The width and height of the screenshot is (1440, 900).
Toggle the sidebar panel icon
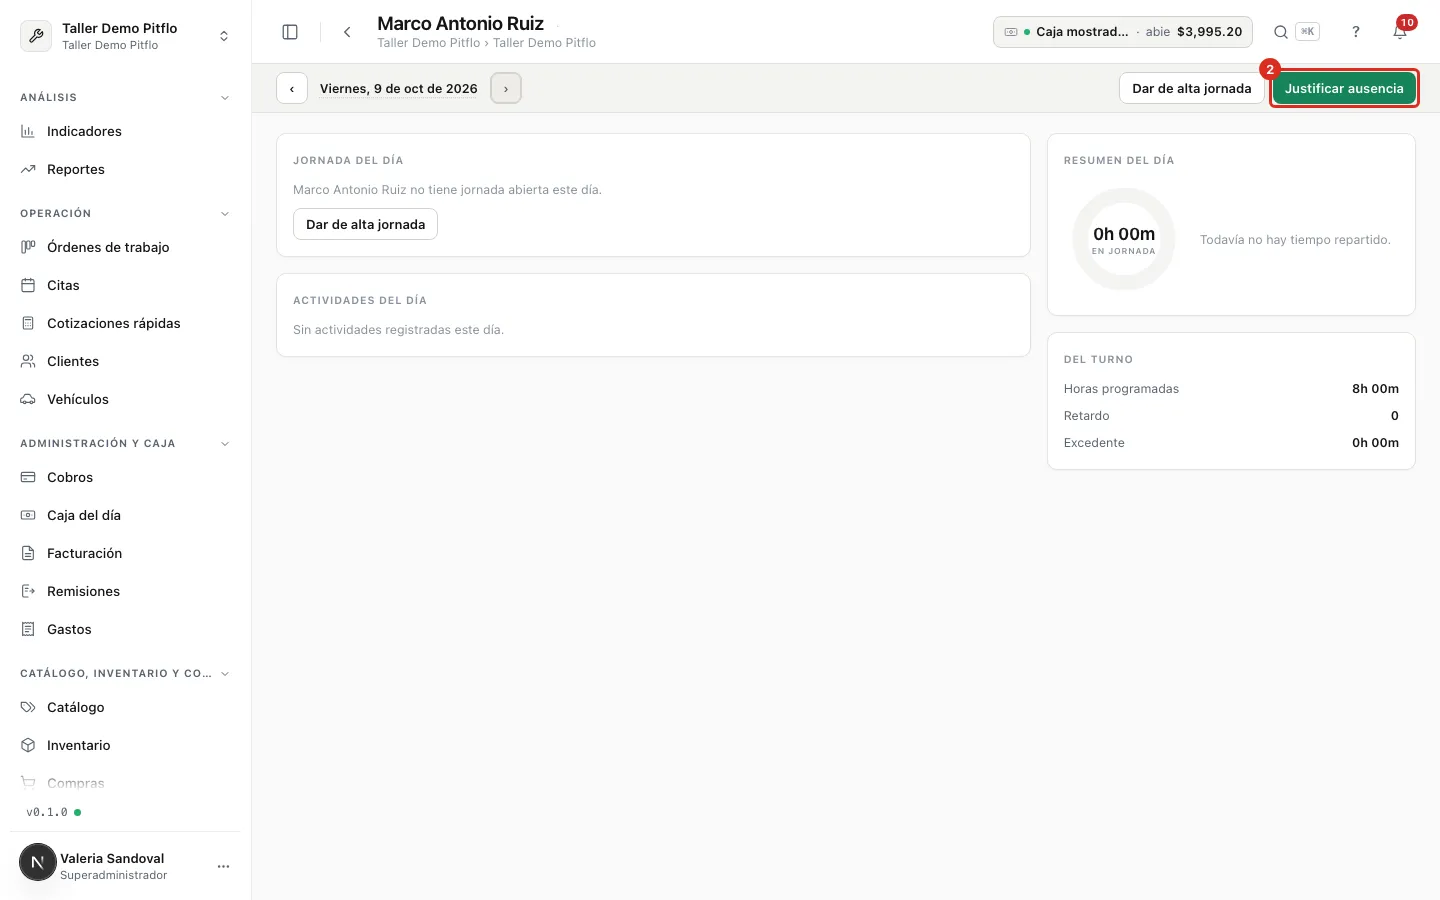click(x=290, y=32)
